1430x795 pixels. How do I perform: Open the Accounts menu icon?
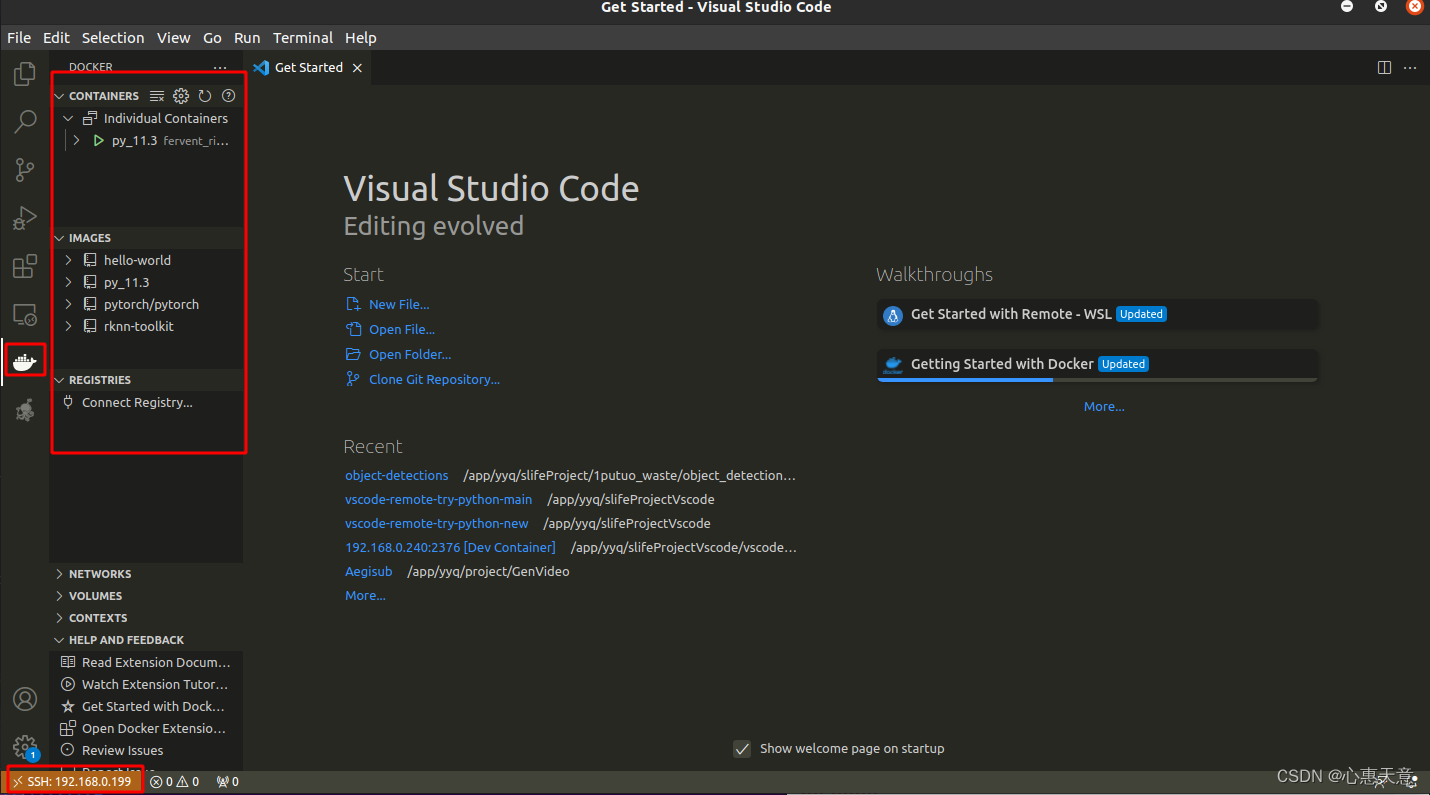[x=24, y=699]
